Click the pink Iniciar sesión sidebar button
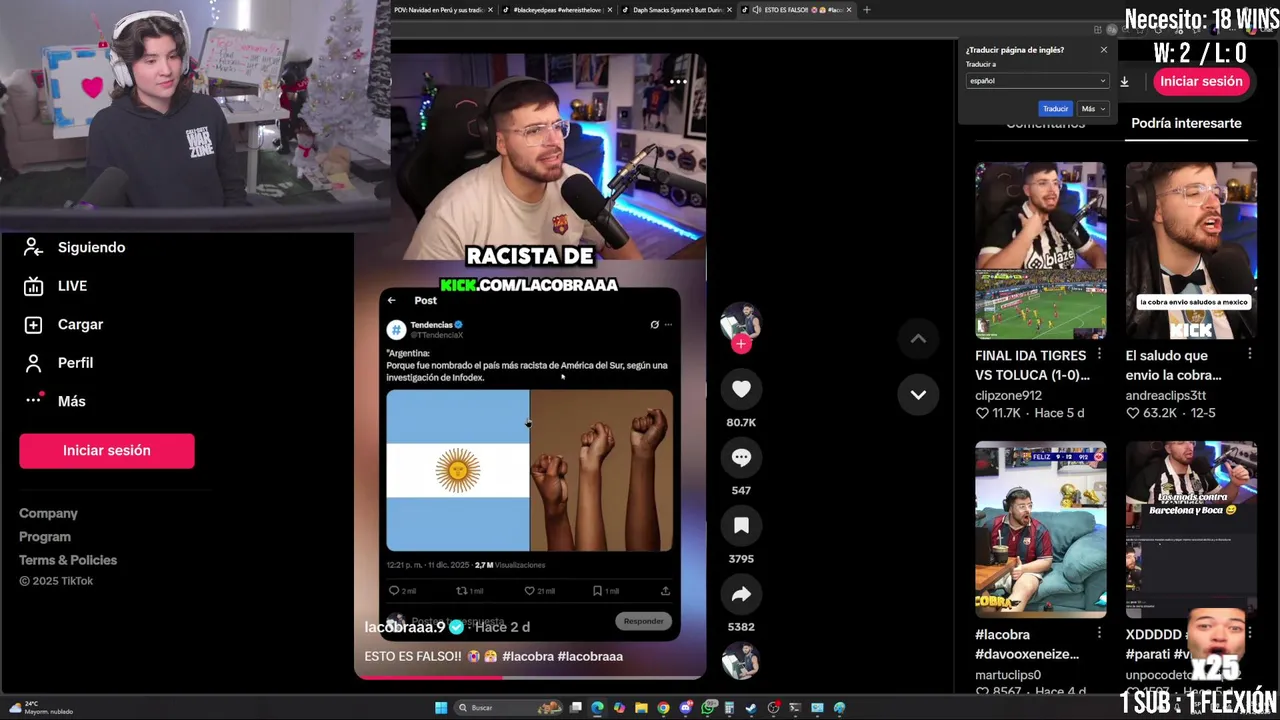Viewport: 1280px width, 720px height. pyautogui.click(x=107, y=450)
